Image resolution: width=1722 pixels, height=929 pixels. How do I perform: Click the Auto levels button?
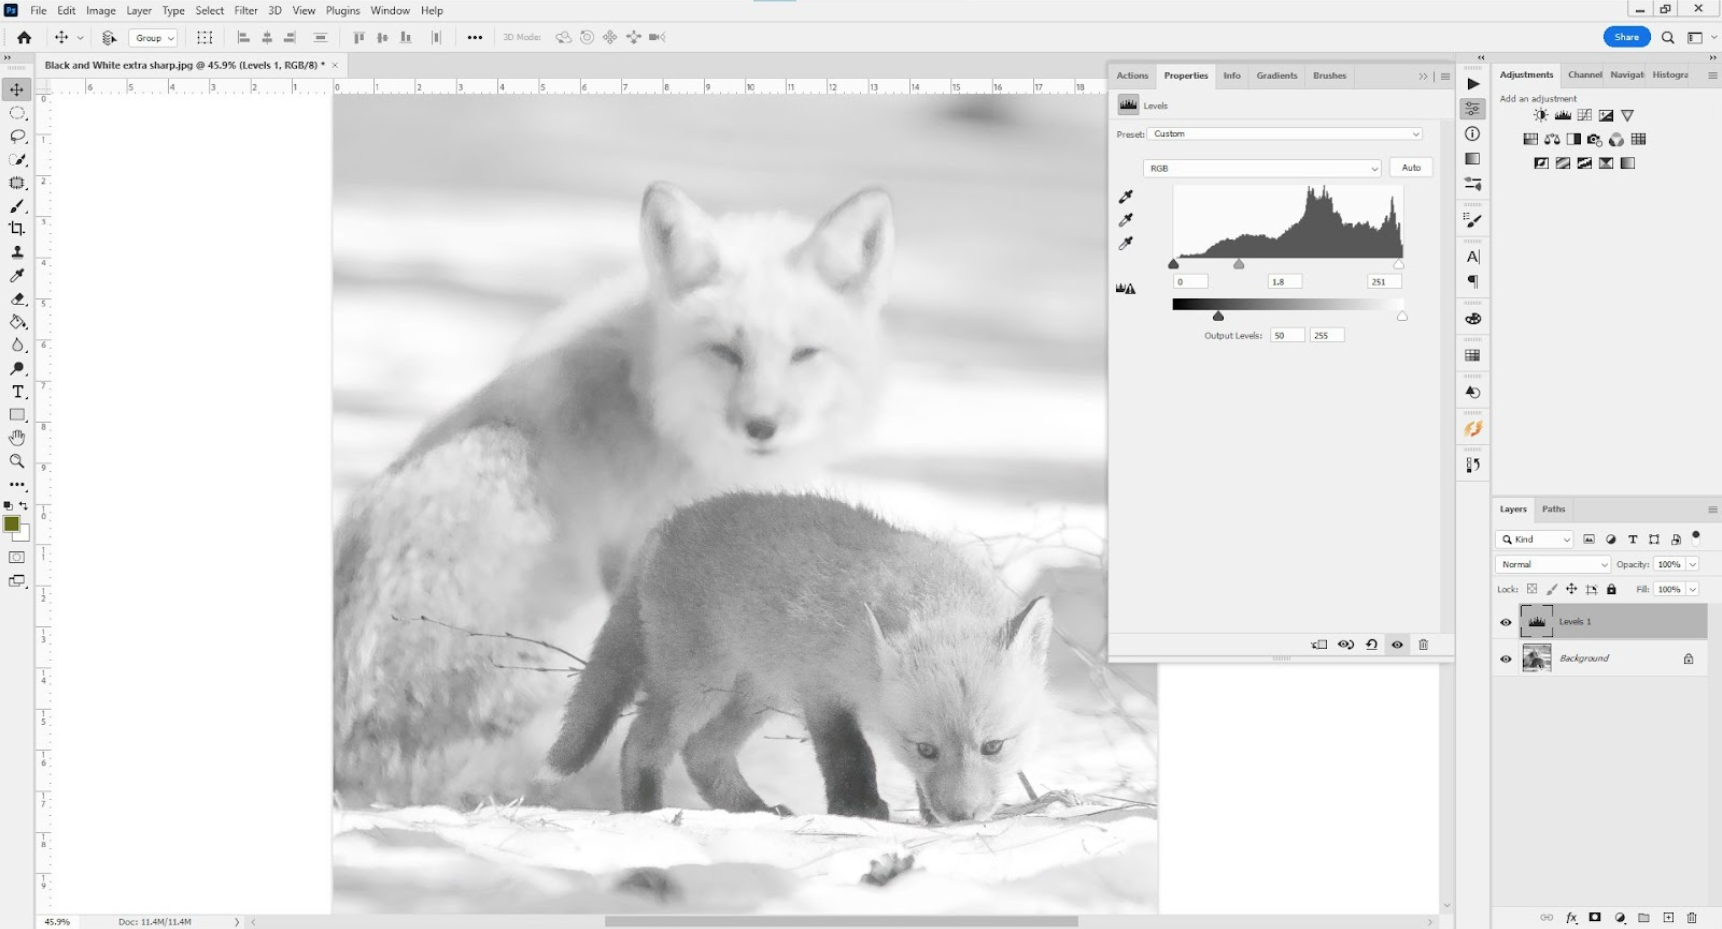coord(1411,168)
